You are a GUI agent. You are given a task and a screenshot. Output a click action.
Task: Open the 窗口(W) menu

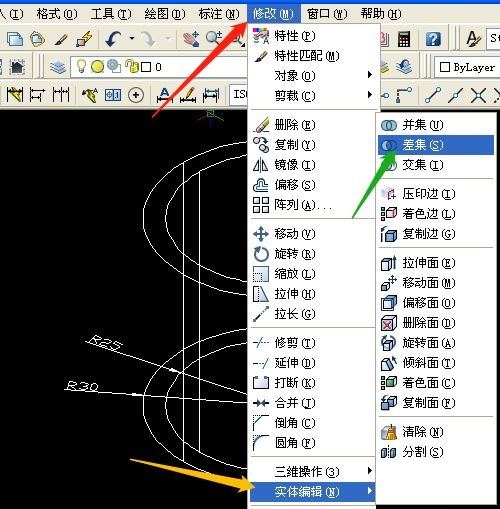pos(327,14)
